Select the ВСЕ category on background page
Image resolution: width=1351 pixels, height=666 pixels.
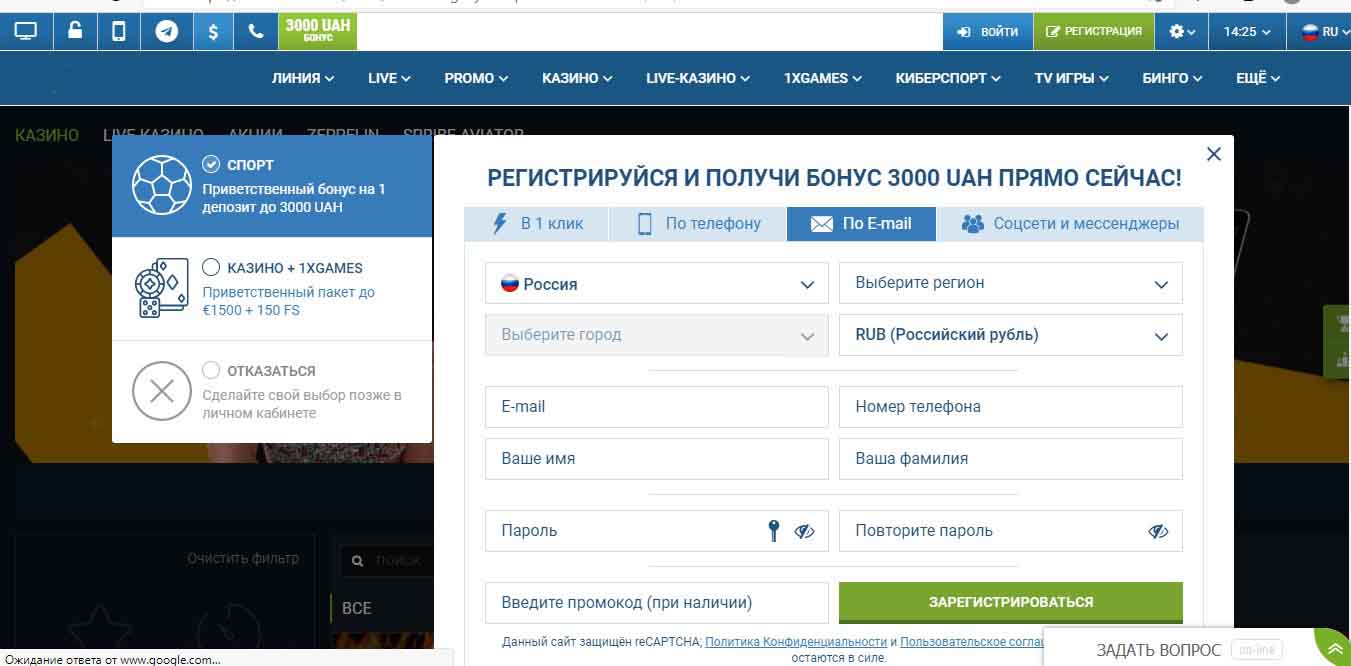[x=357, y=608]
